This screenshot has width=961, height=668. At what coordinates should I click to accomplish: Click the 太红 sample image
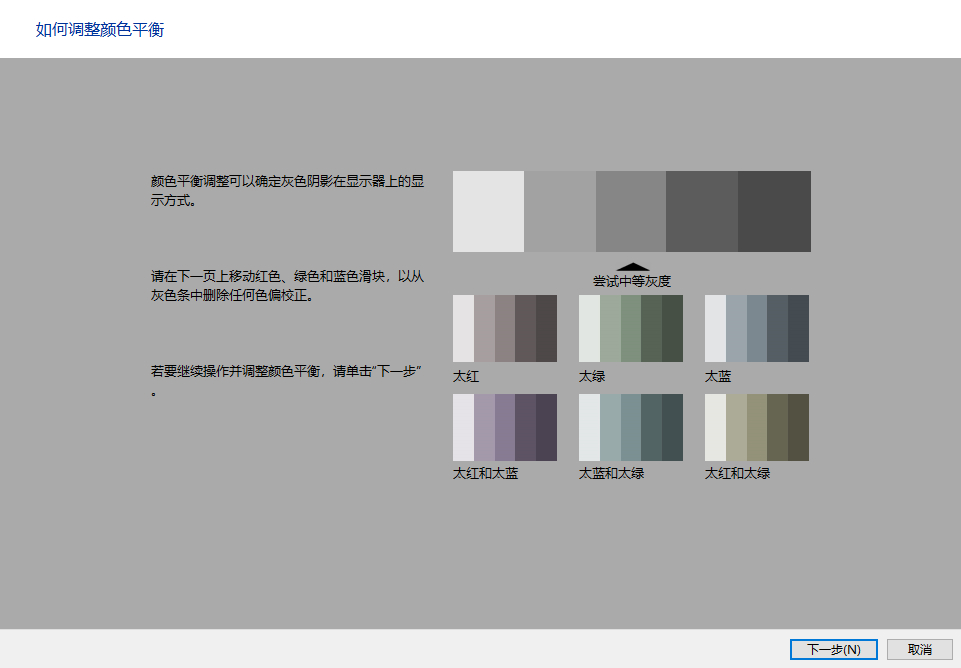(505, 328)
